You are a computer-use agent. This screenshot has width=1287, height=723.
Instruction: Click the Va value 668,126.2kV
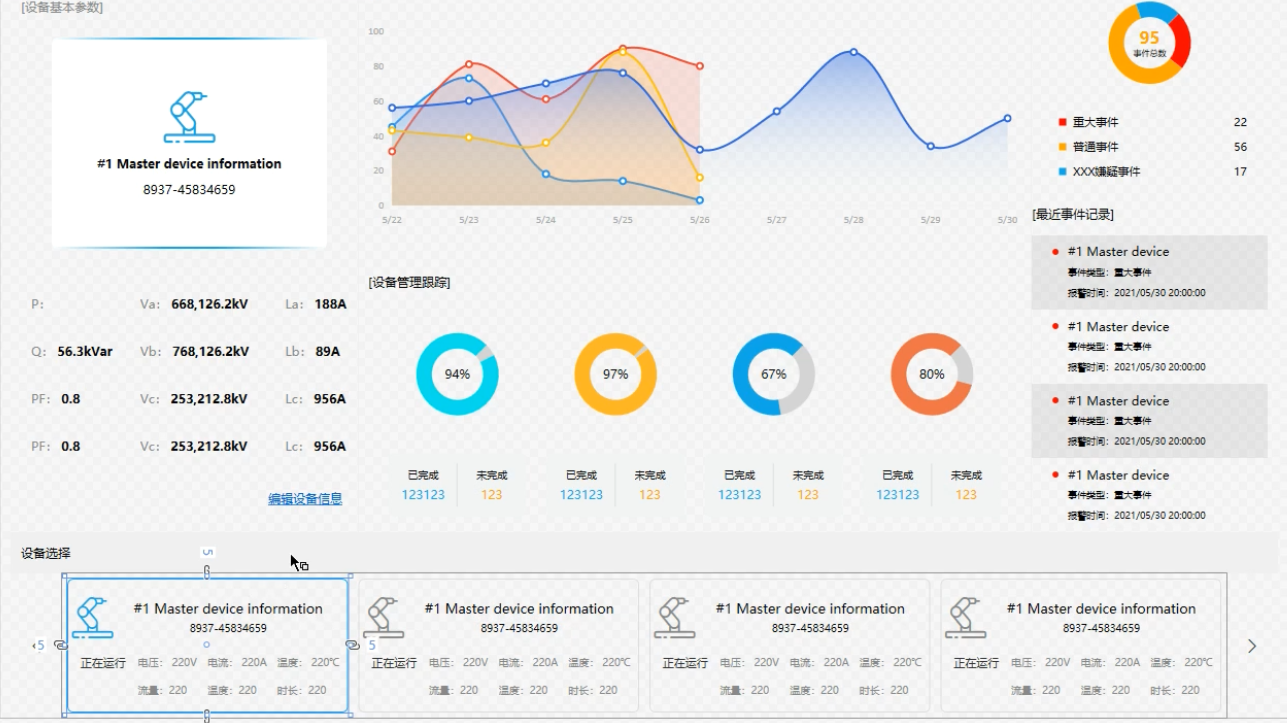tap(210, 304)
